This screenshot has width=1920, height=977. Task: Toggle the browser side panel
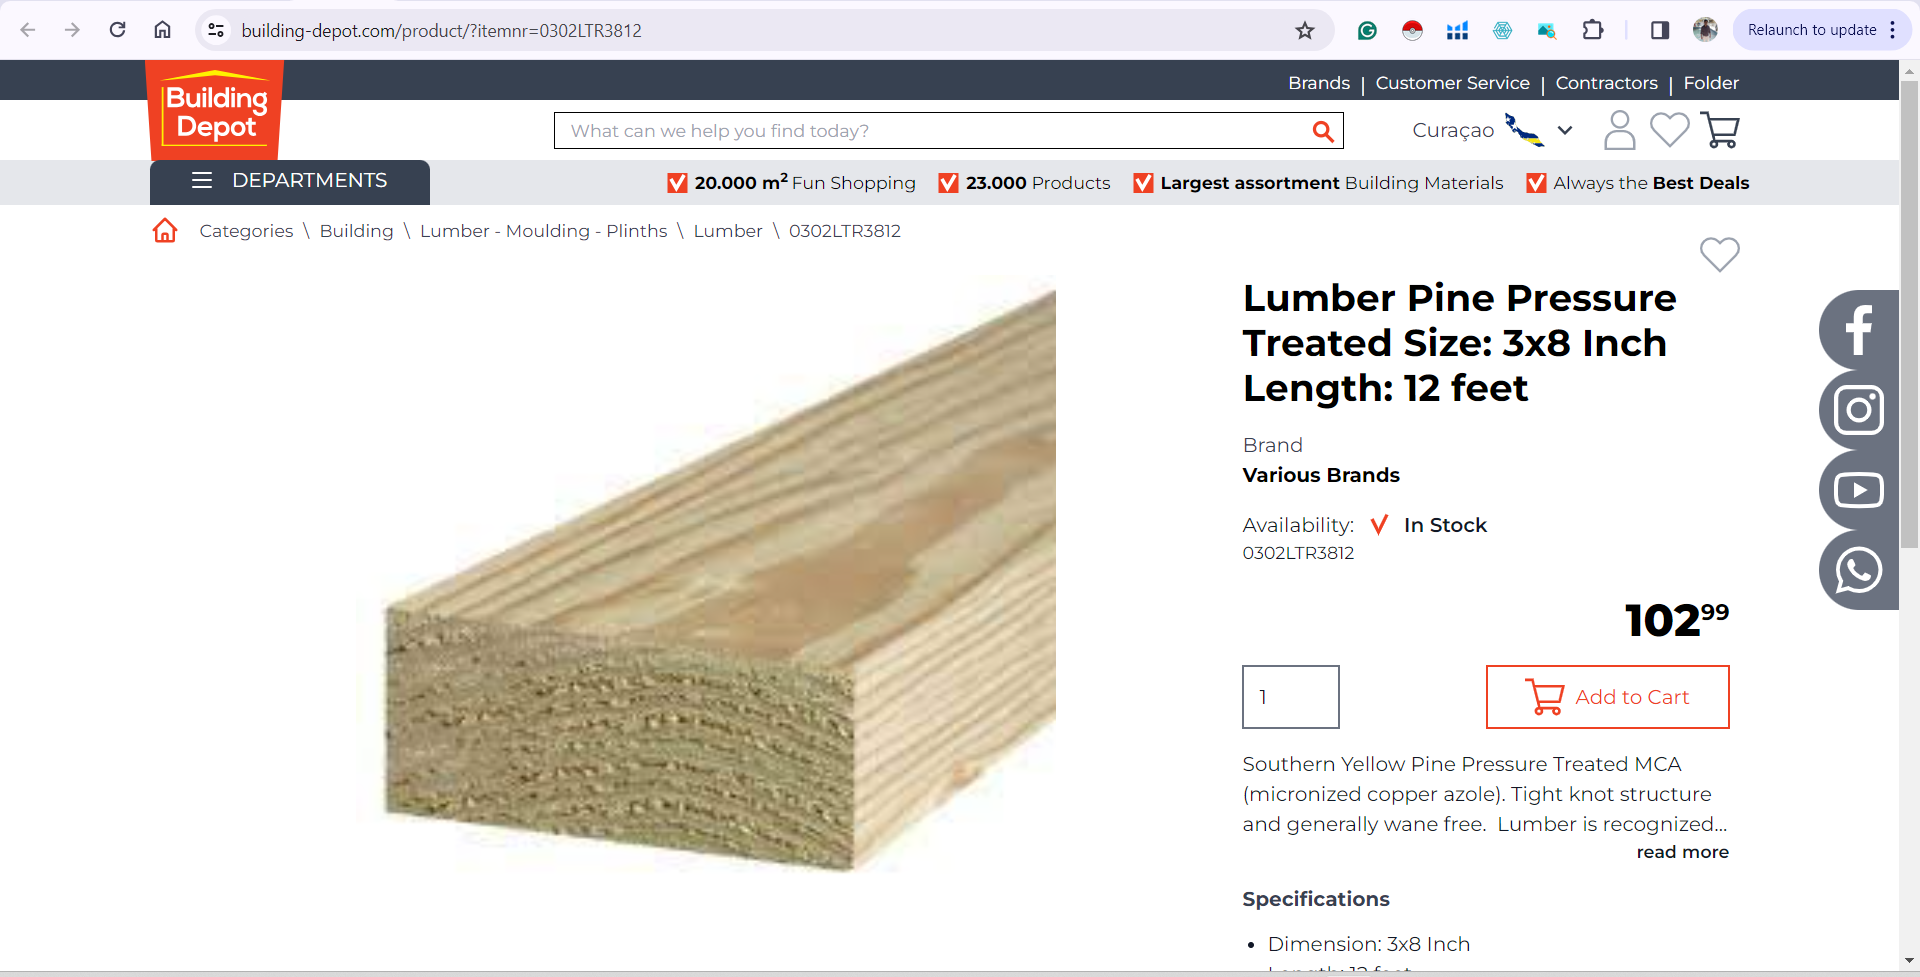(1660, 30)
